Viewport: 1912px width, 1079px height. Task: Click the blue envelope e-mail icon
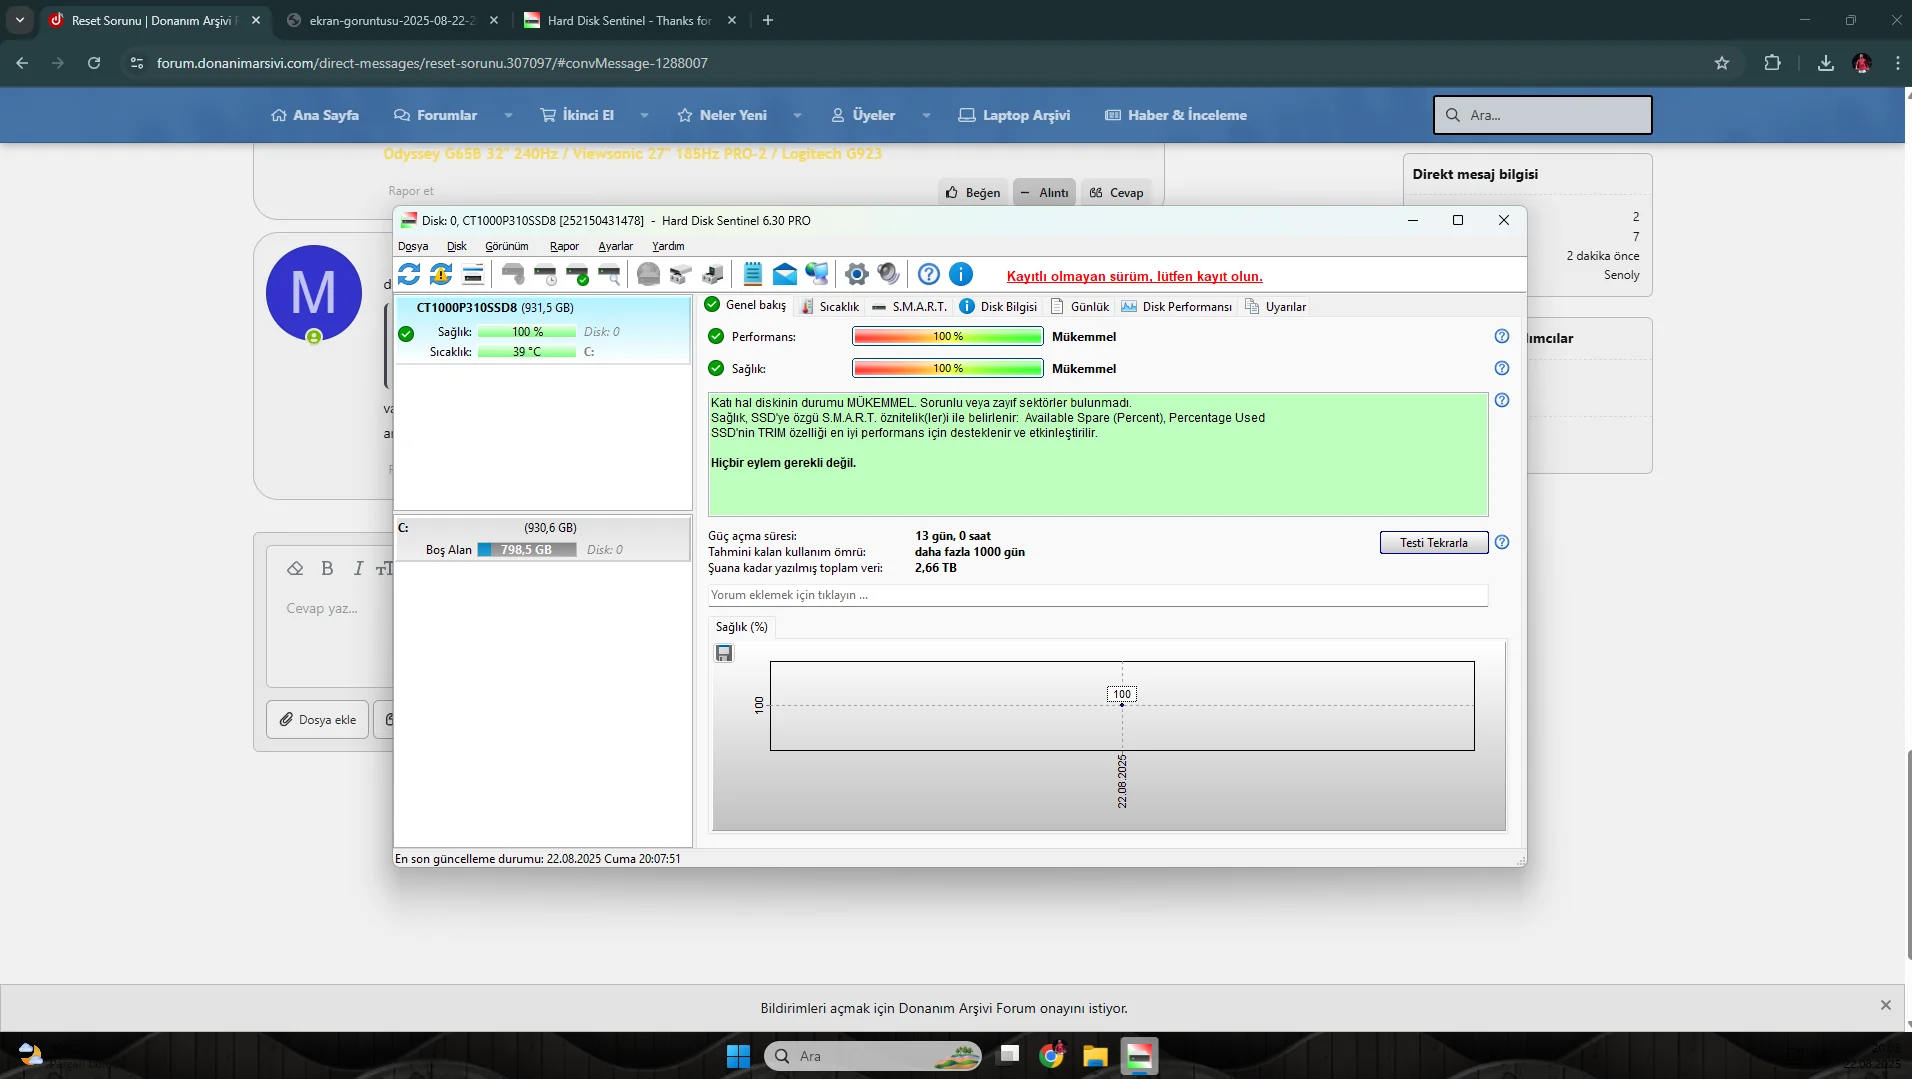coord(785,274)
